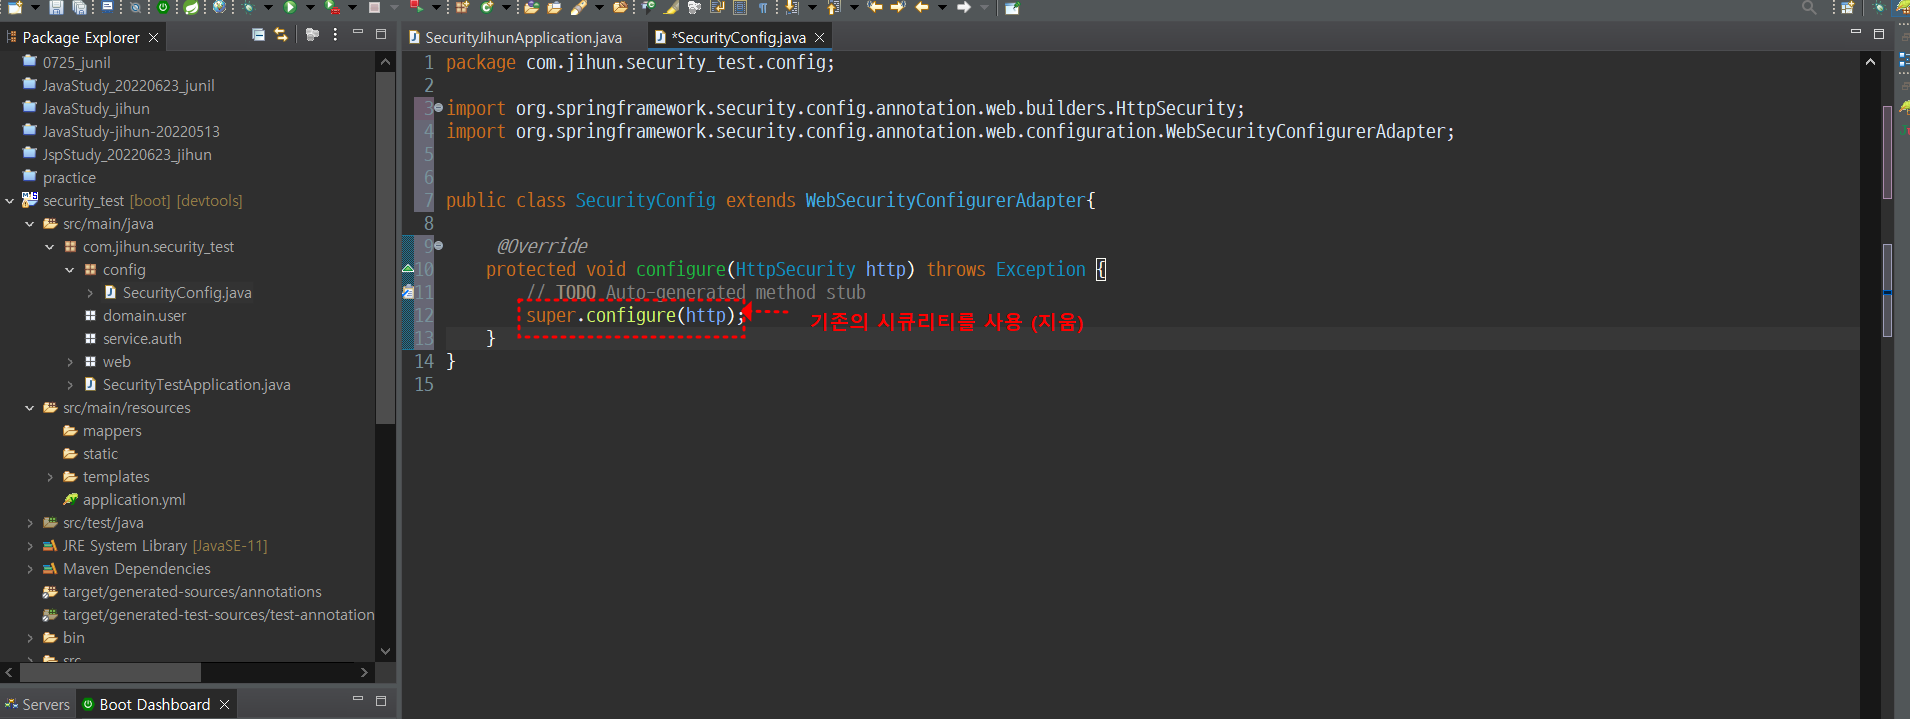Viewport: 1910px width, 719px height.
Task: Open the web browser globe icon
Action: [219, 8]
